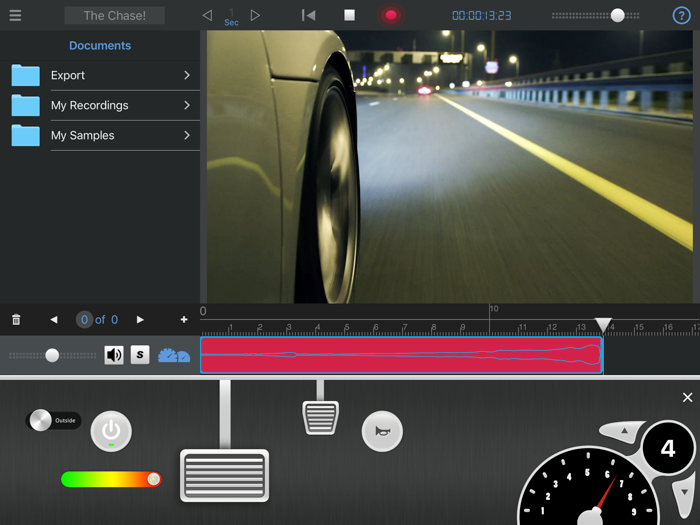
Task: Change the 1 Sec step interval
Action: (231, 18)
